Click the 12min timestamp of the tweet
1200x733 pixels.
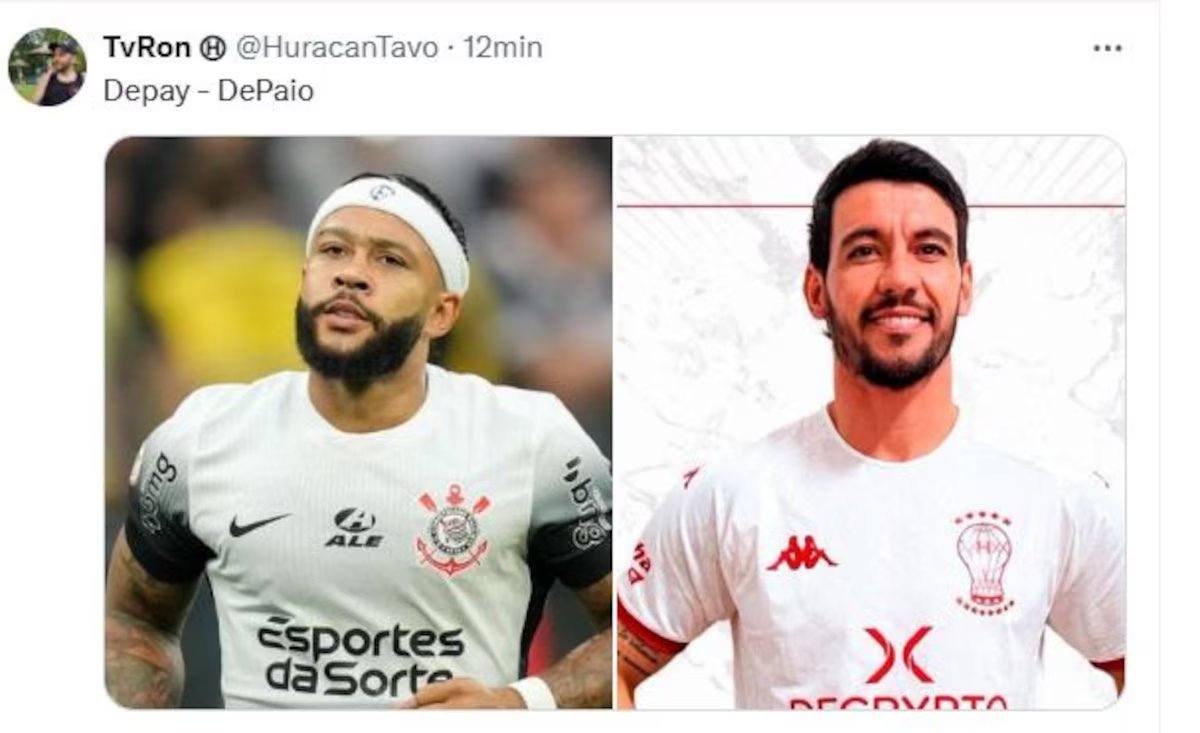pos(503,48)
